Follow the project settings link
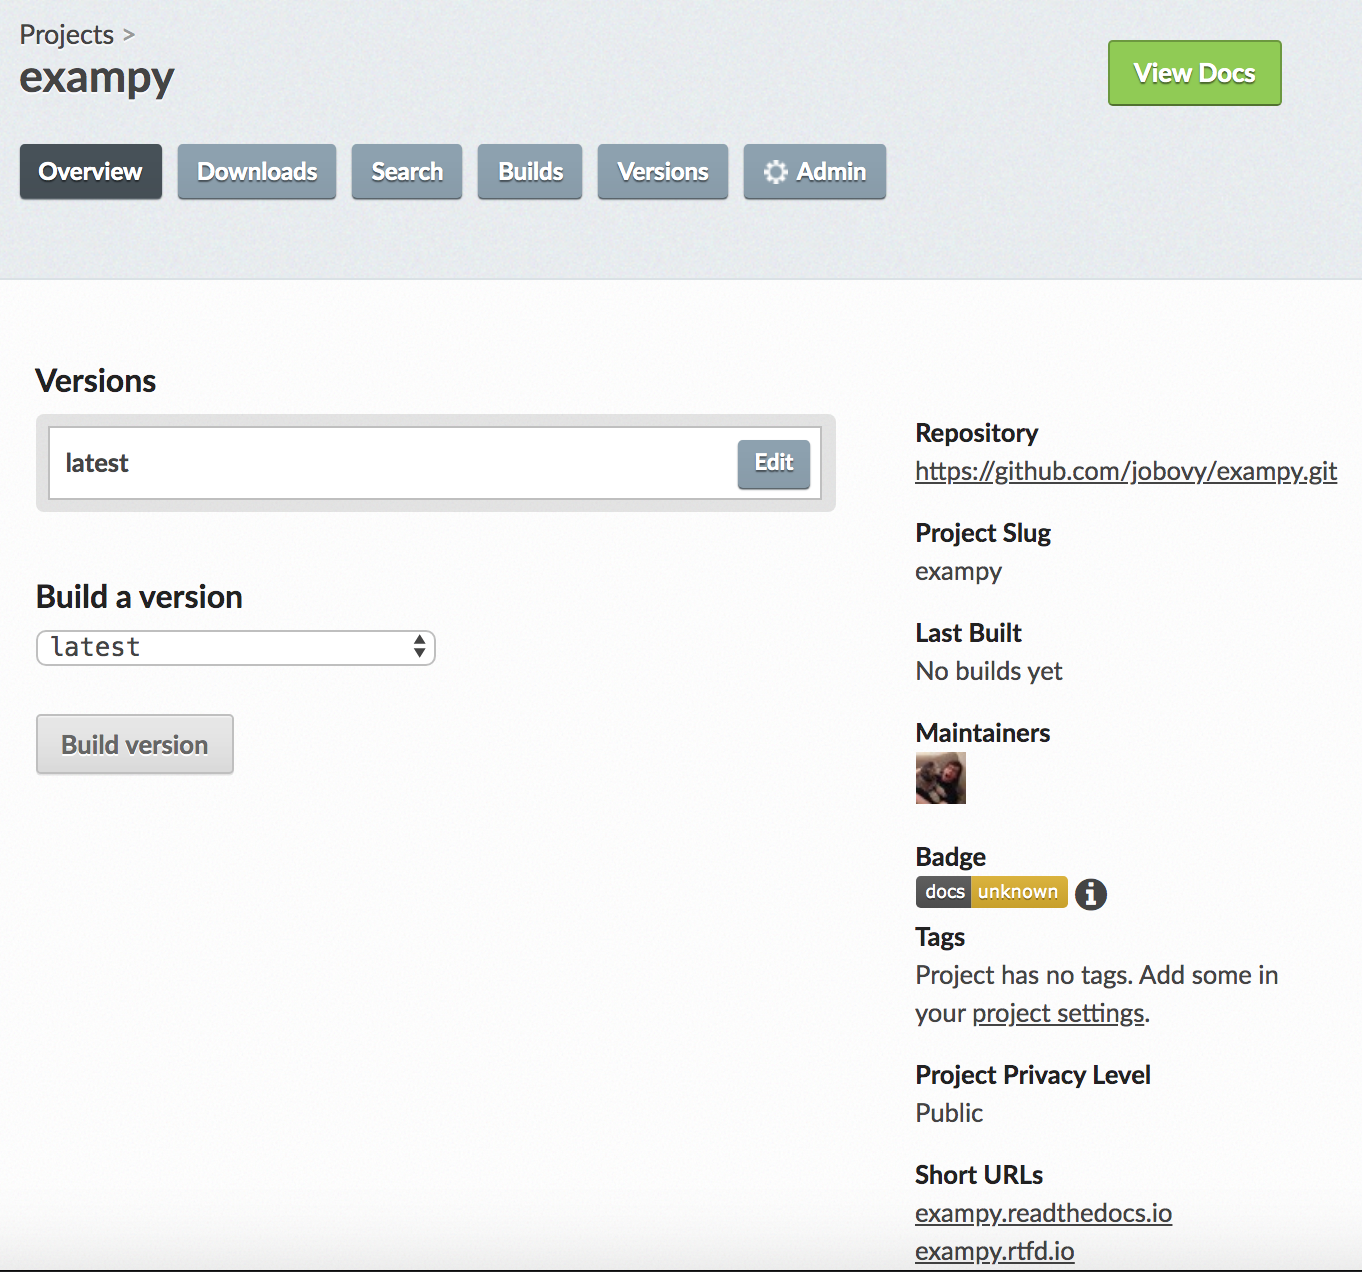The image size is (1362, 1272). point(1058,1013)
